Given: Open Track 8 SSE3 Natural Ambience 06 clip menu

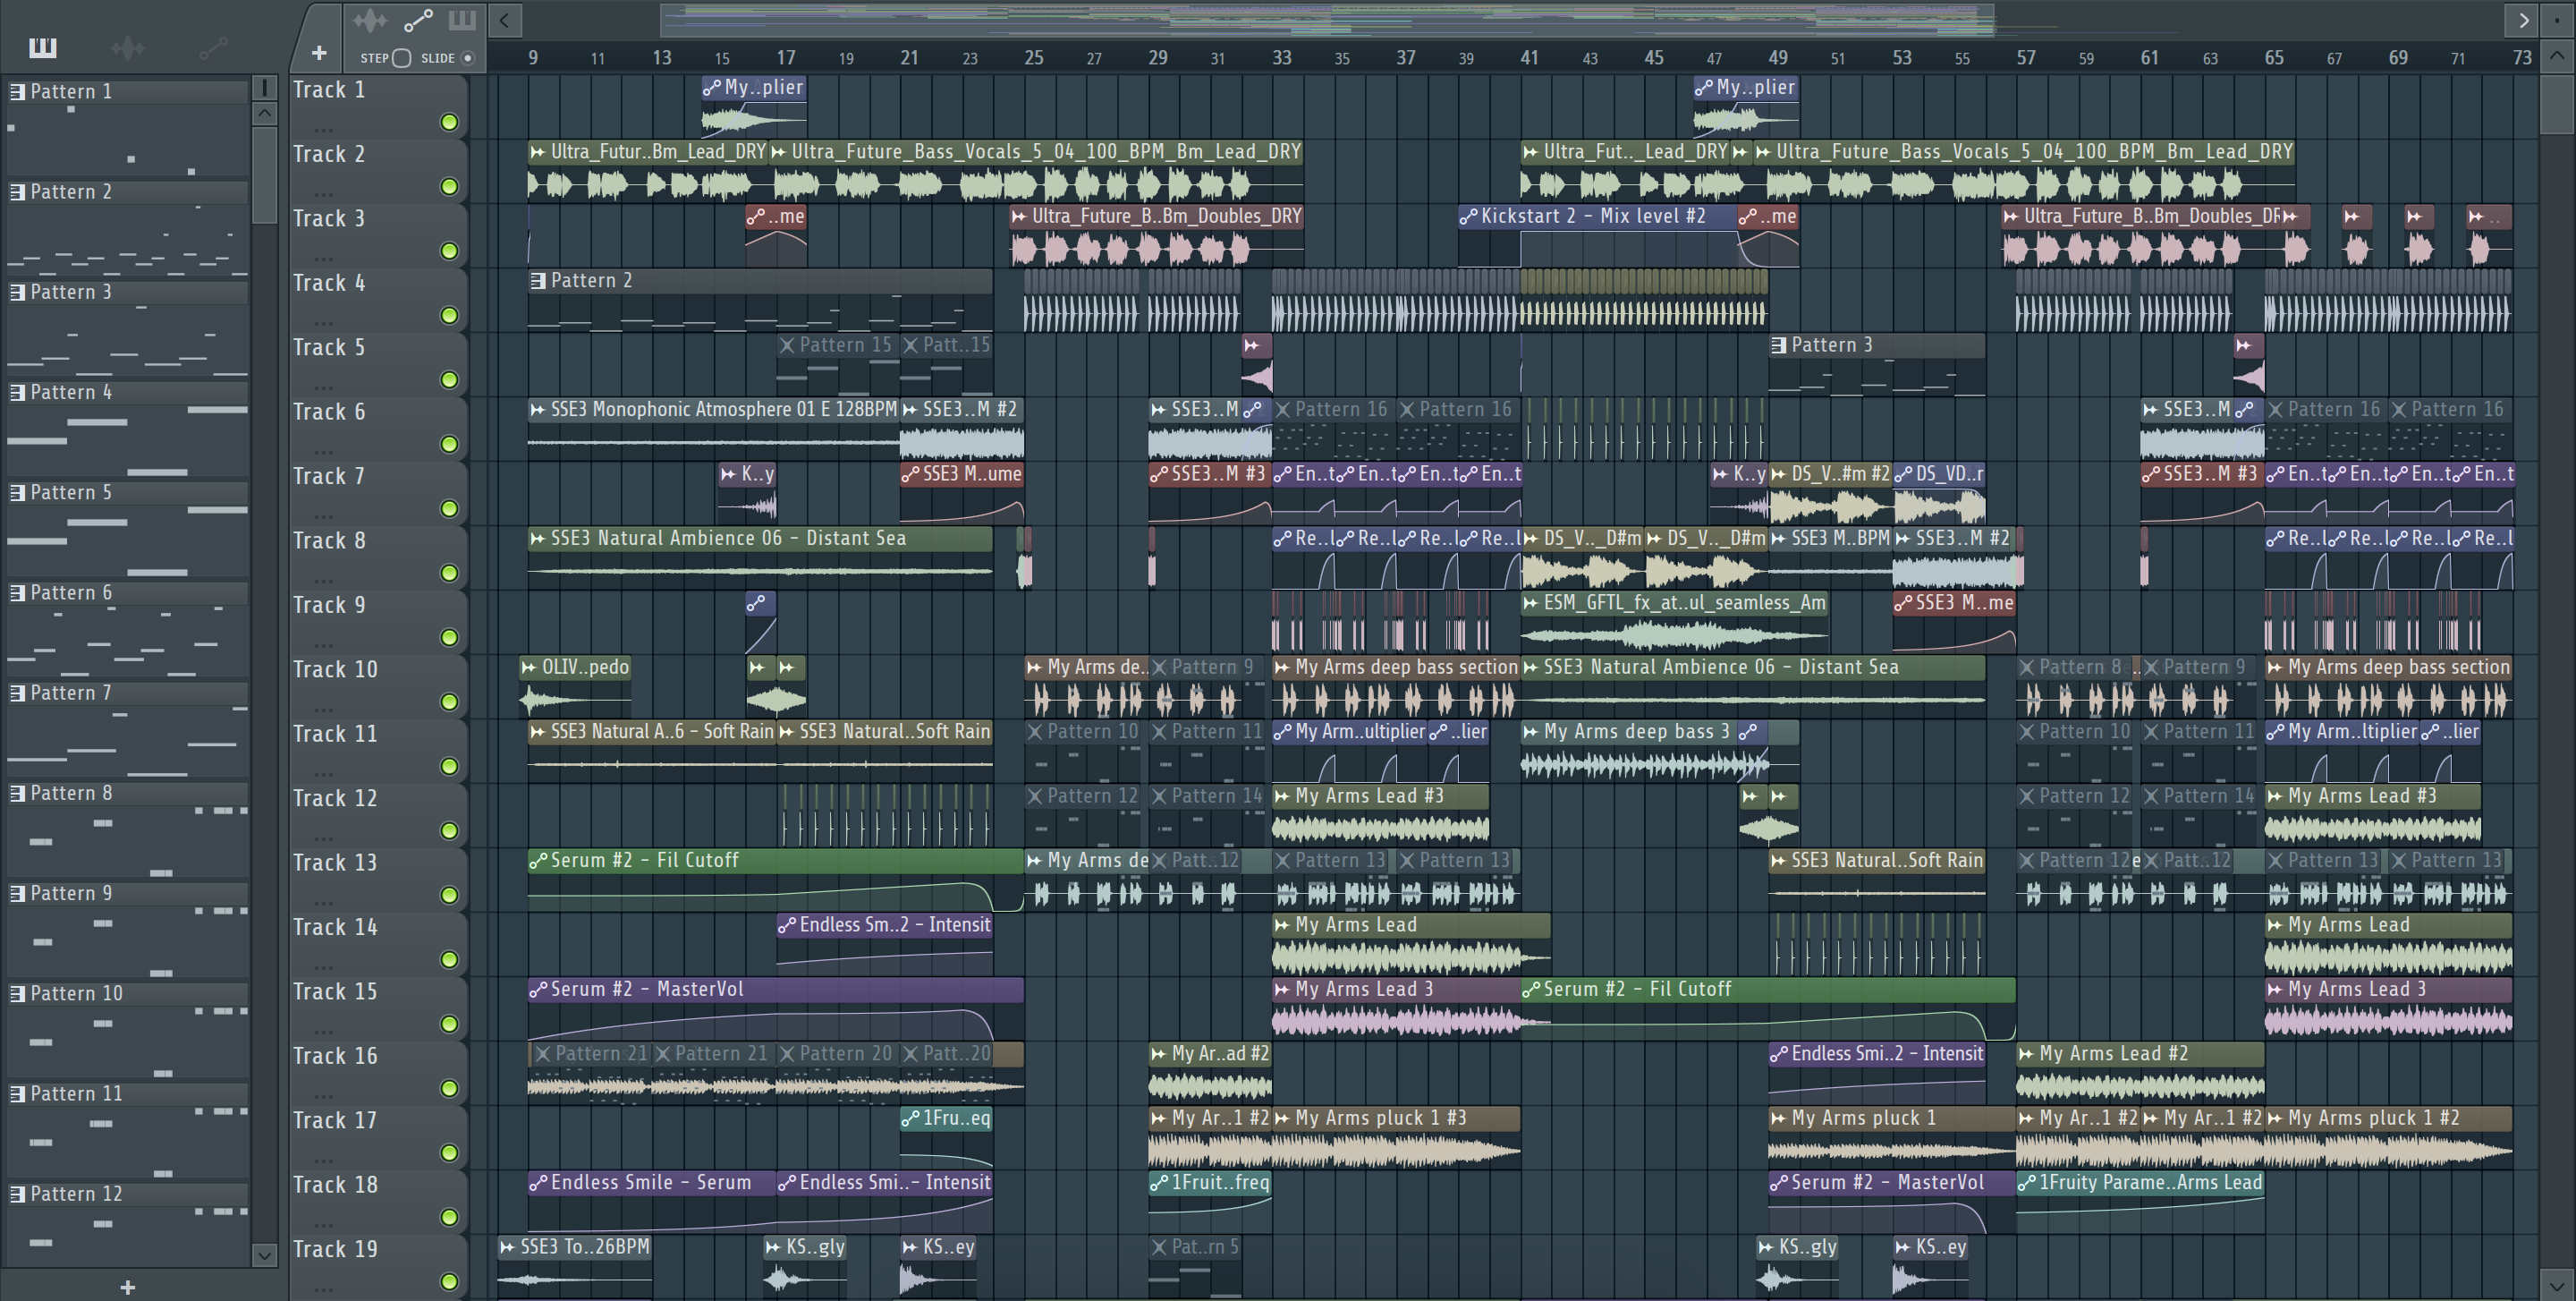Looking at the screenshot, I should coord(538,539).
